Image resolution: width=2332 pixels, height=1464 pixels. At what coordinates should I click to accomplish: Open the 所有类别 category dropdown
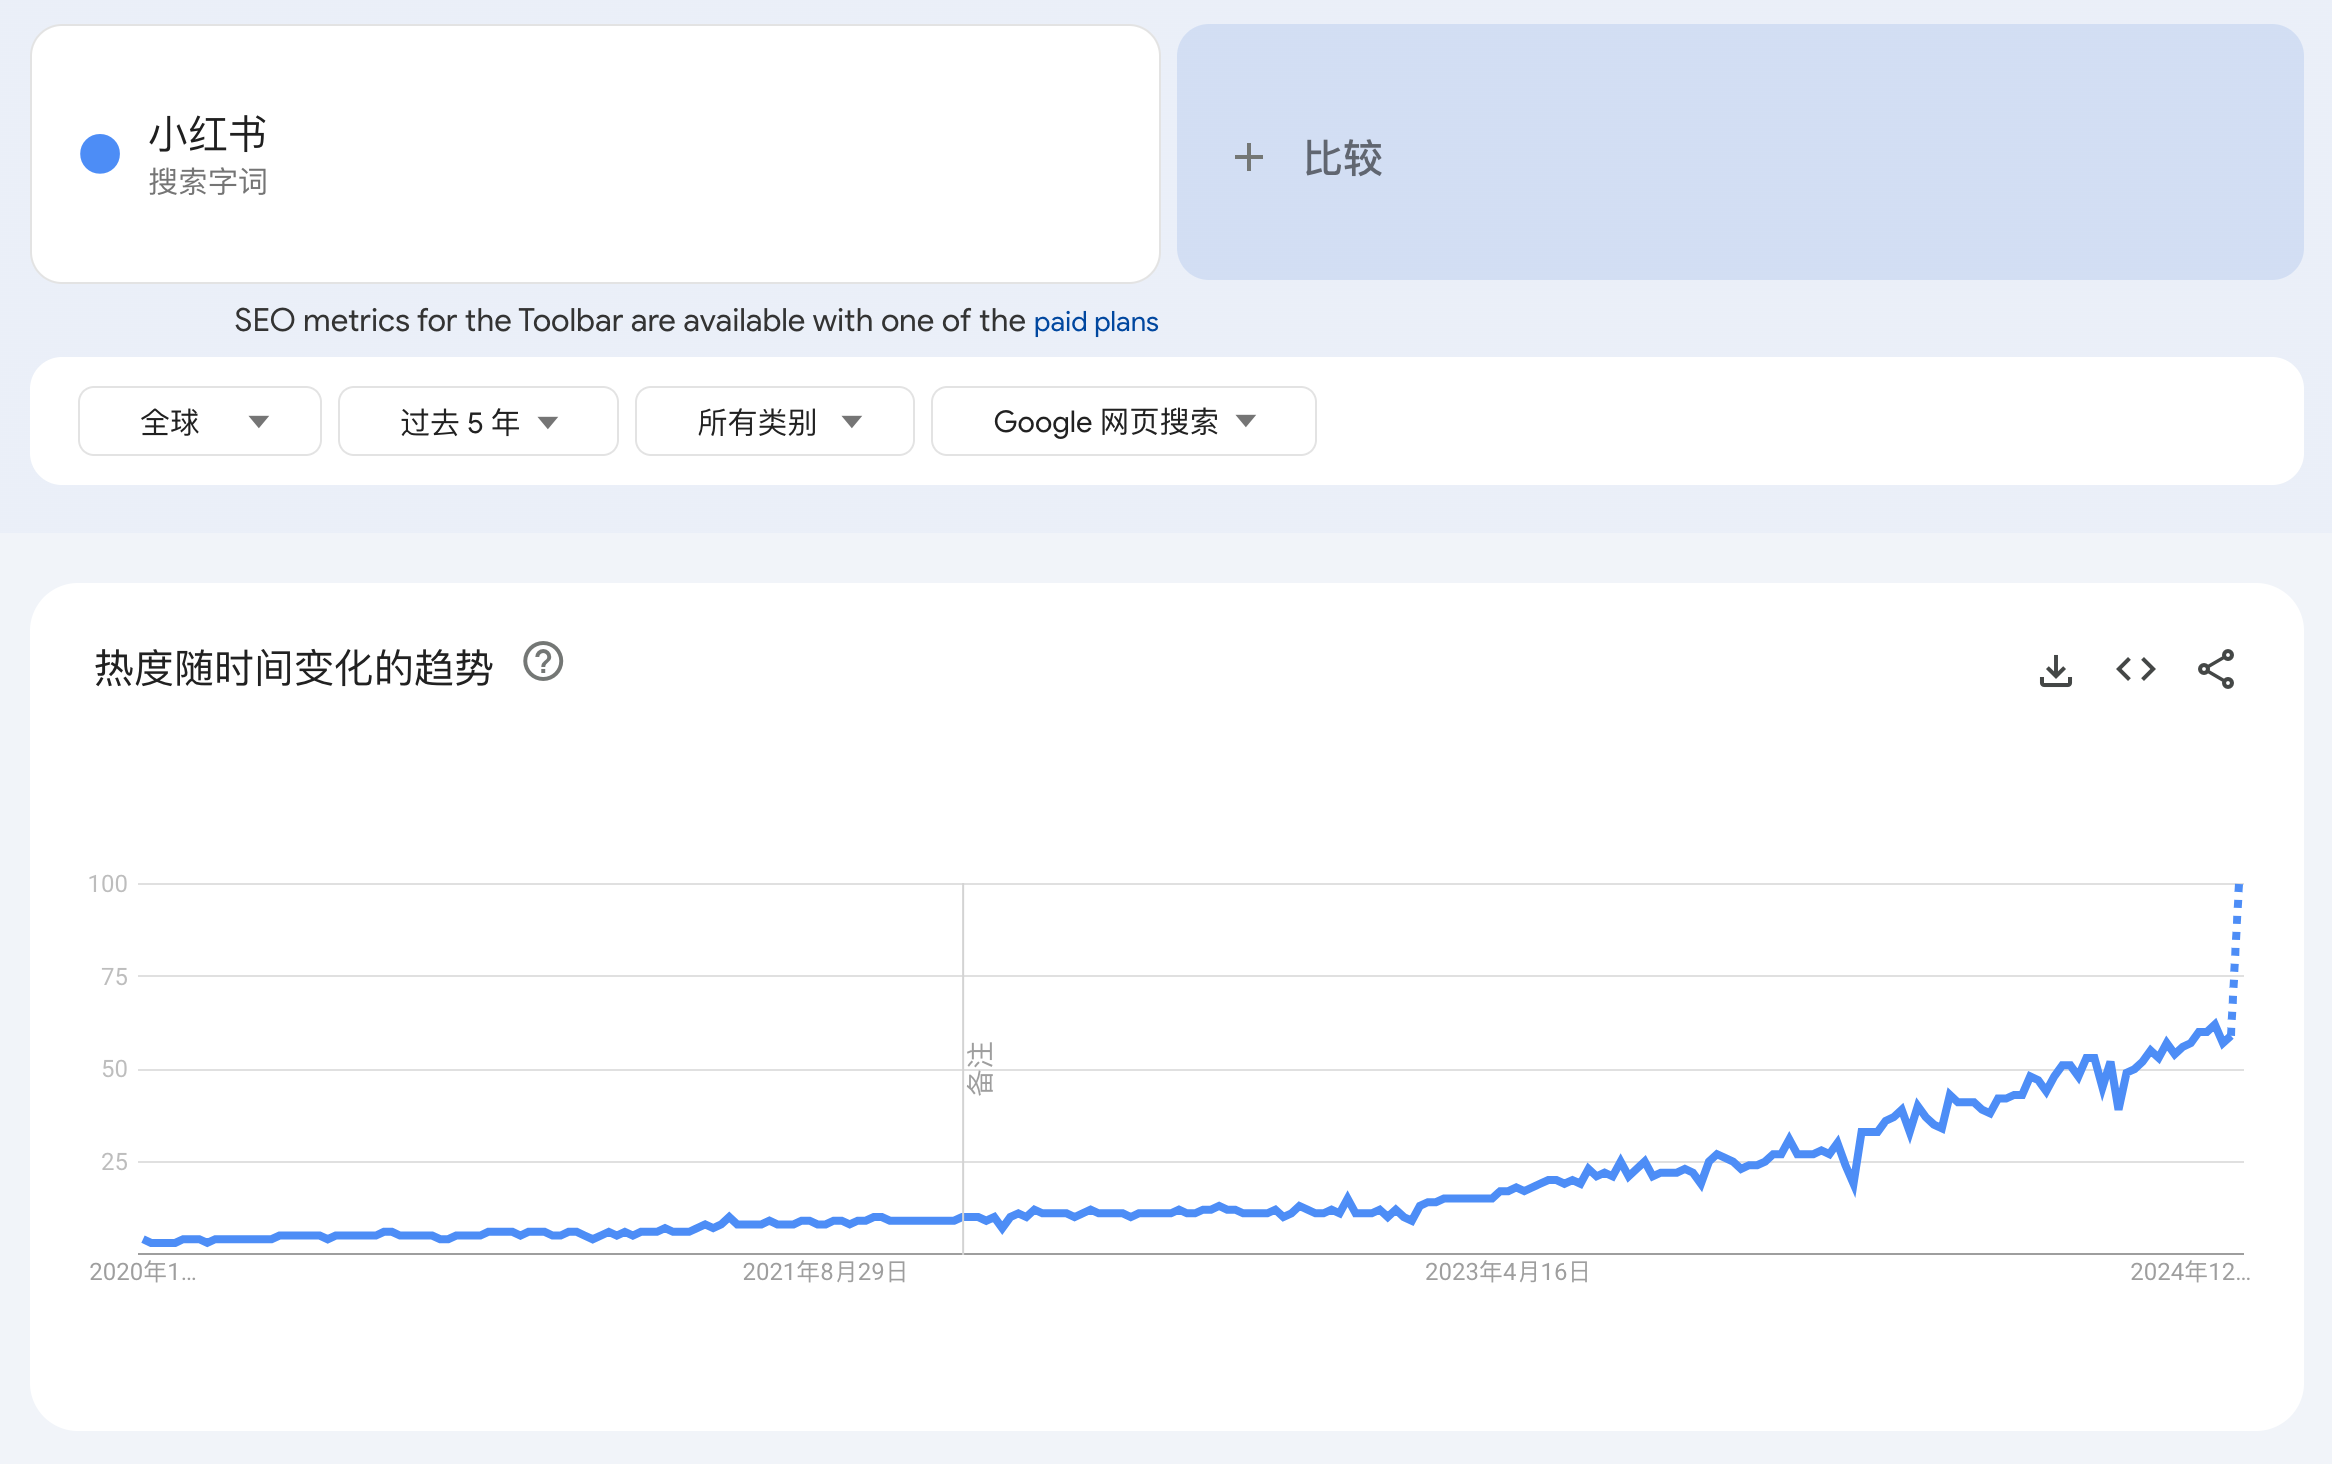pos(775,421)
